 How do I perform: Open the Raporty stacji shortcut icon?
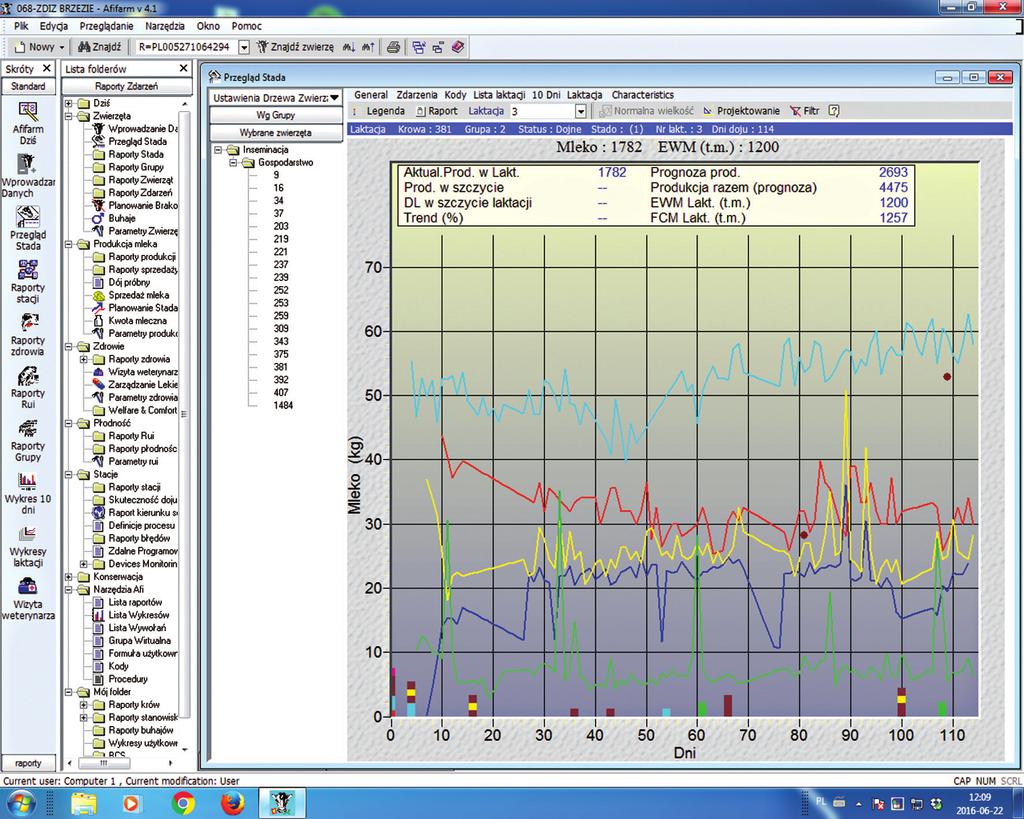[27, 270]
